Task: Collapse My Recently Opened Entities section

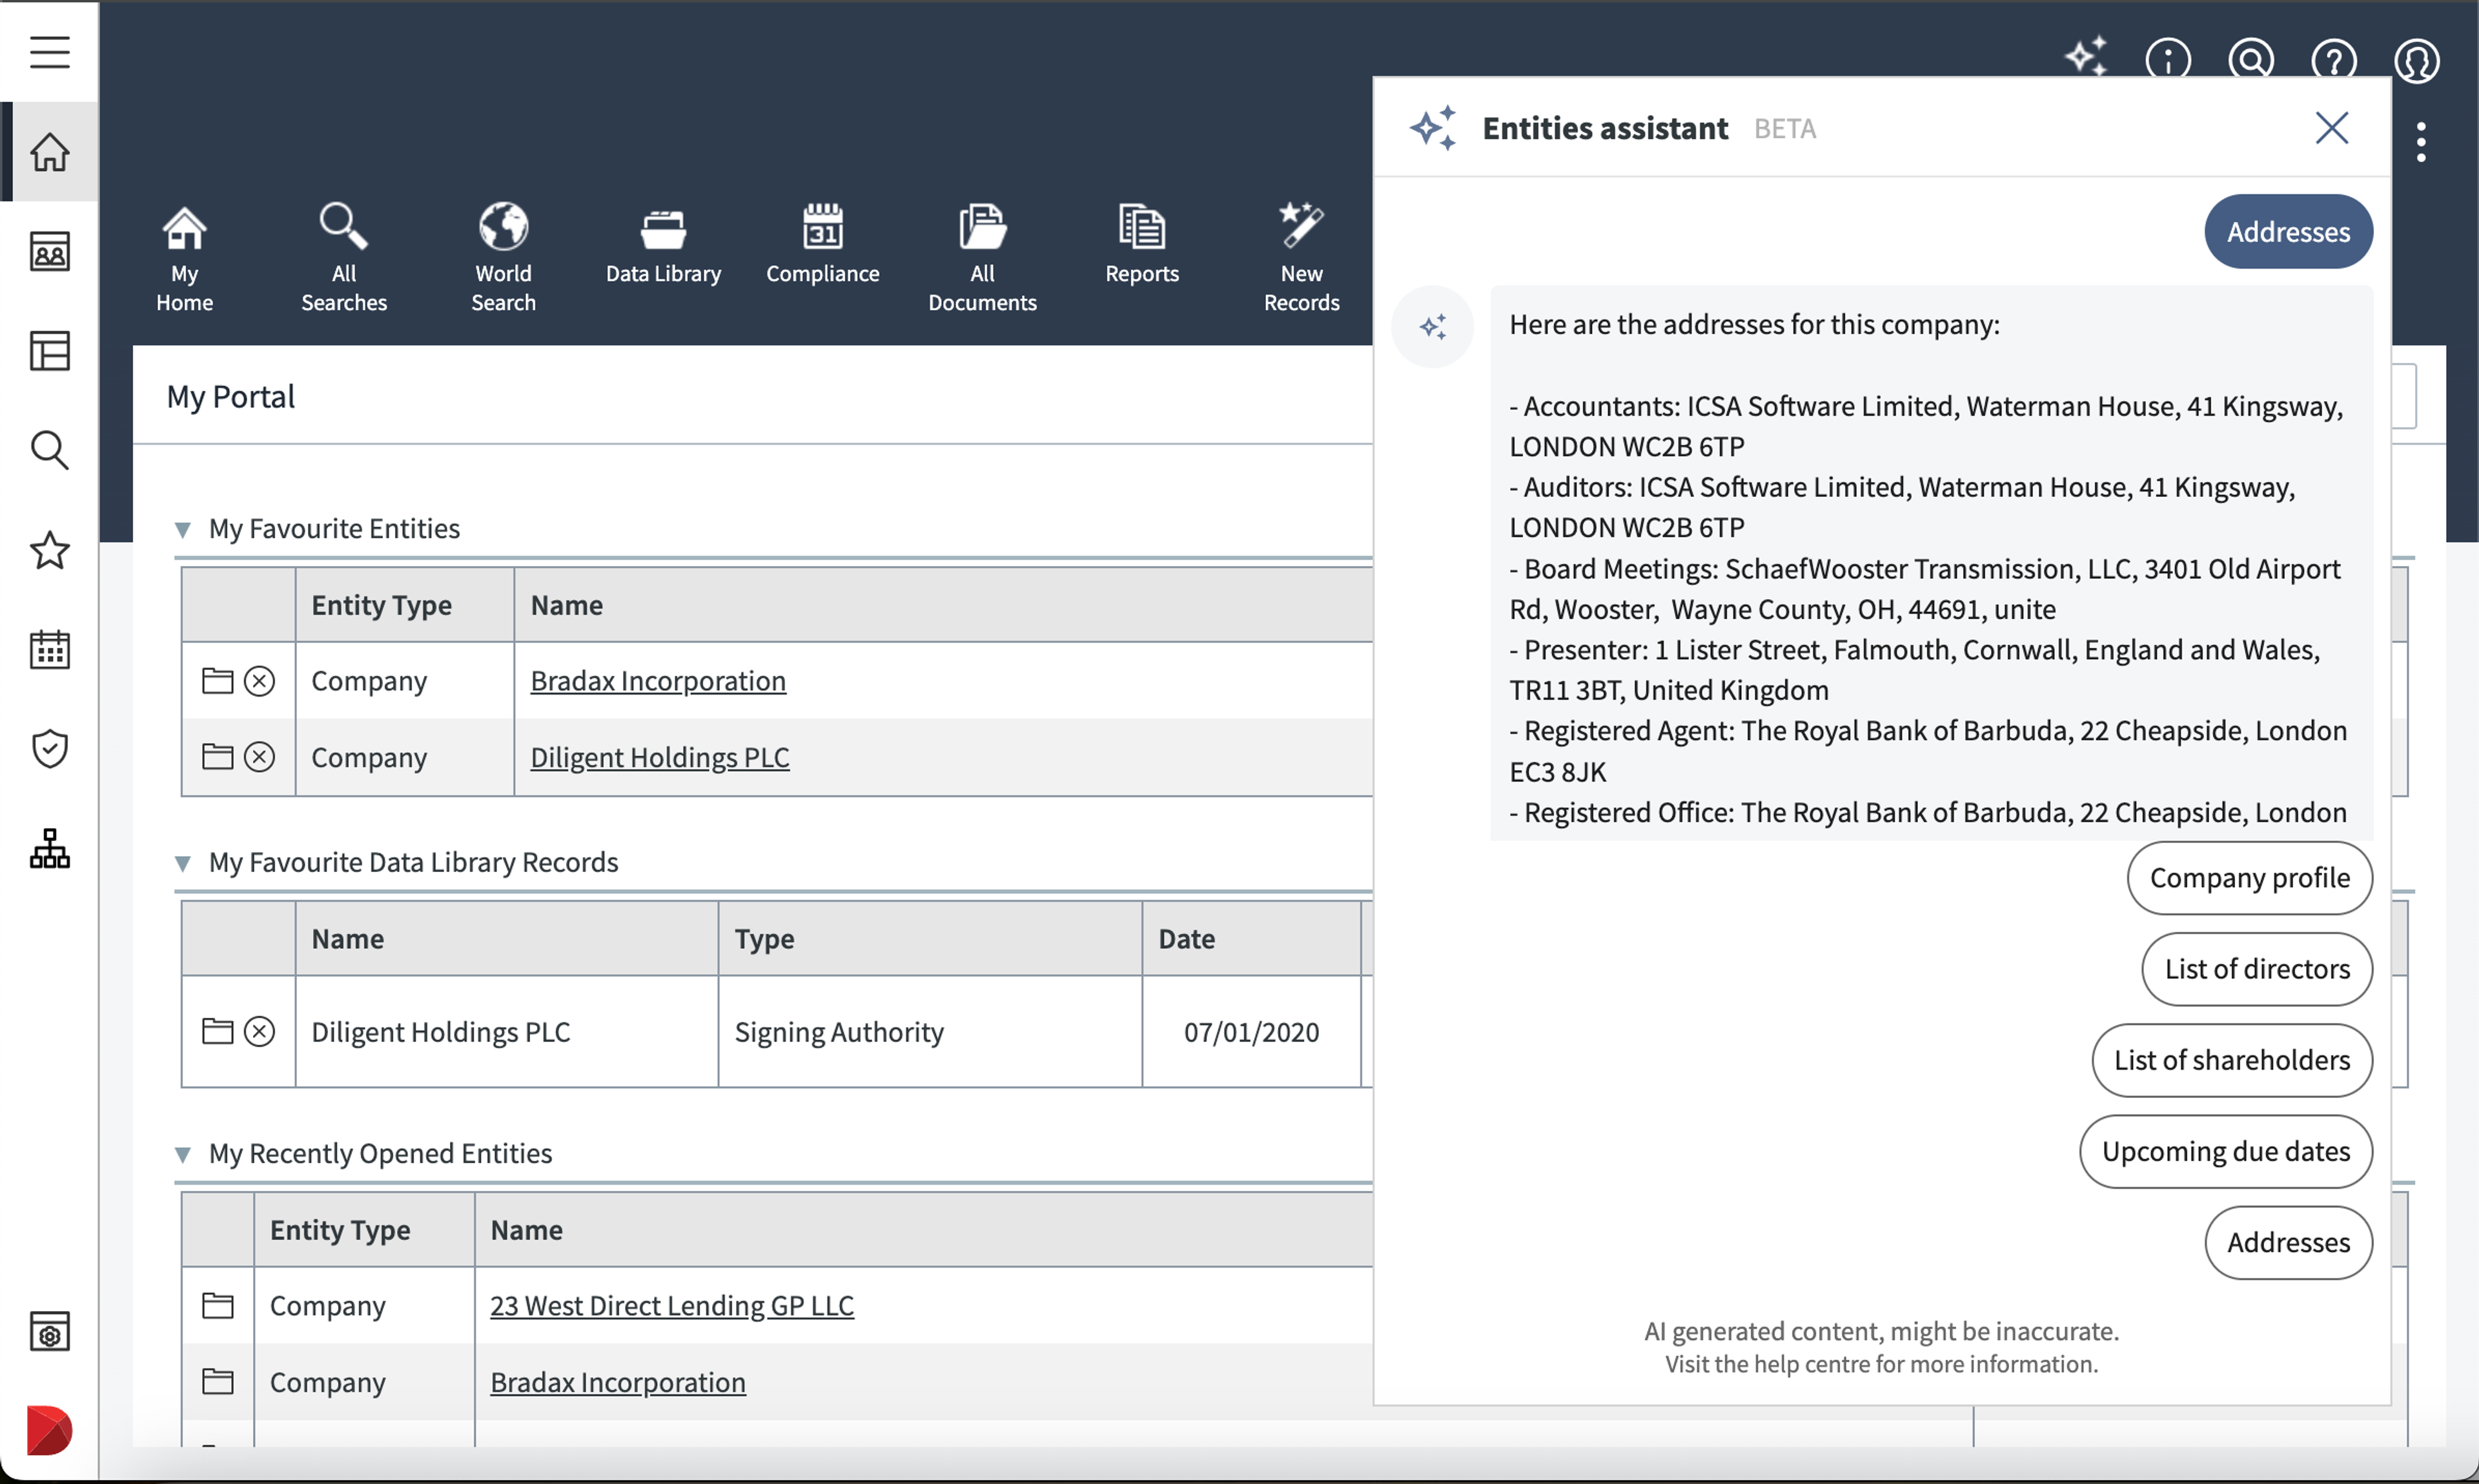Action: (182, 1154)
